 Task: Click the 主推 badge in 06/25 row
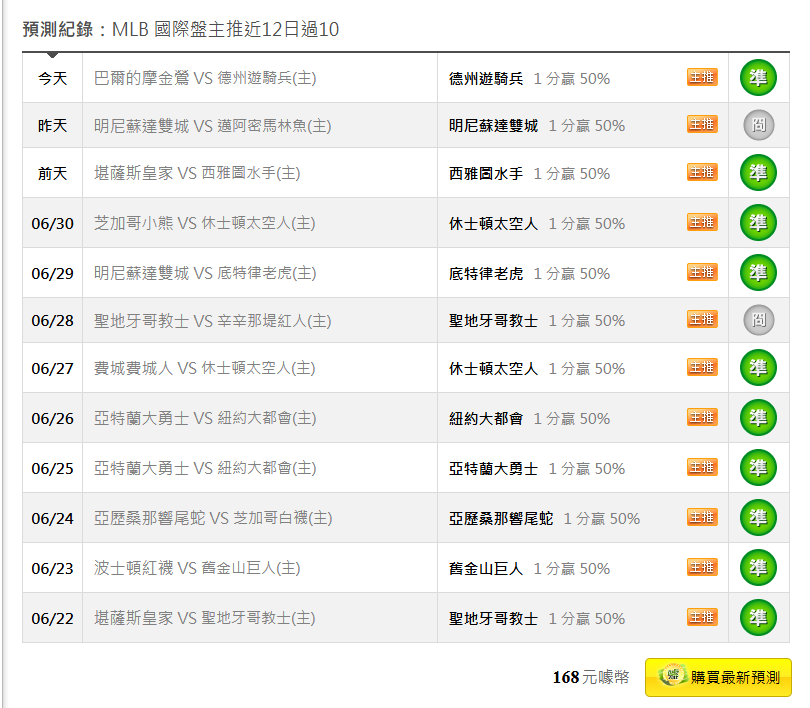[702, 467]
